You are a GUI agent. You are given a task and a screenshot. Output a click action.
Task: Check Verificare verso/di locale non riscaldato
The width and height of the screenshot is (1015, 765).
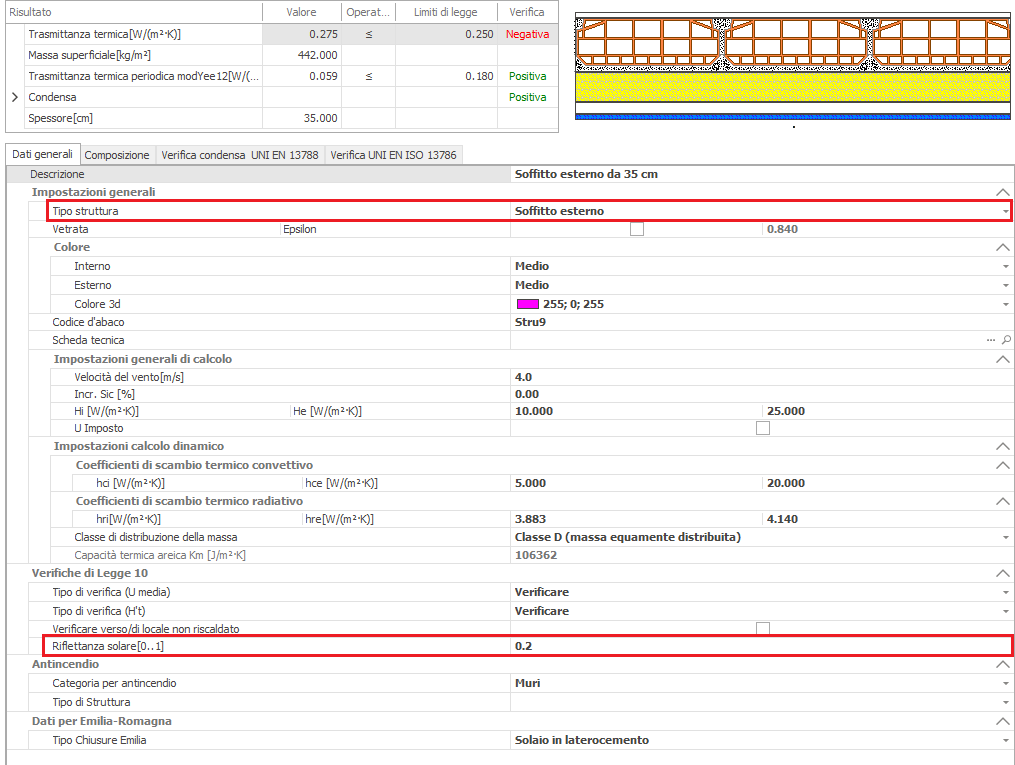pyautogui.click(x=763, y=628)
